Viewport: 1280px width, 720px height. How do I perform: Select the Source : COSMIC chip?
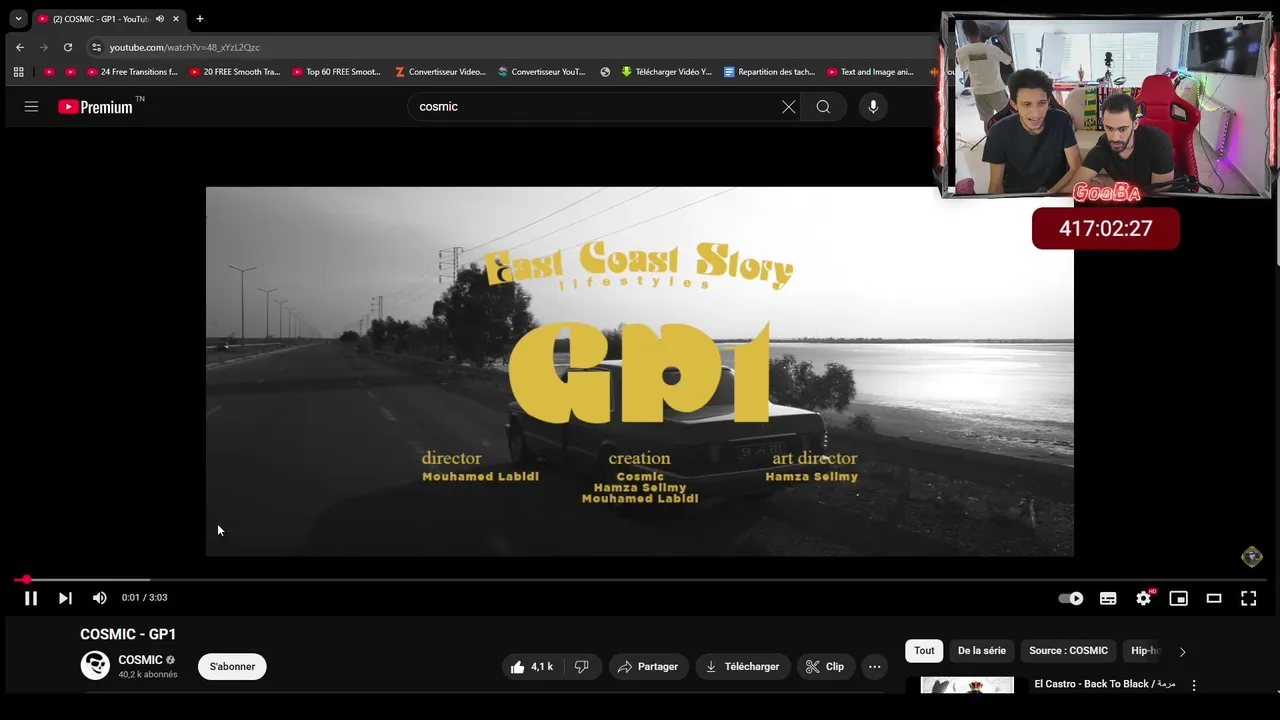1068,651
